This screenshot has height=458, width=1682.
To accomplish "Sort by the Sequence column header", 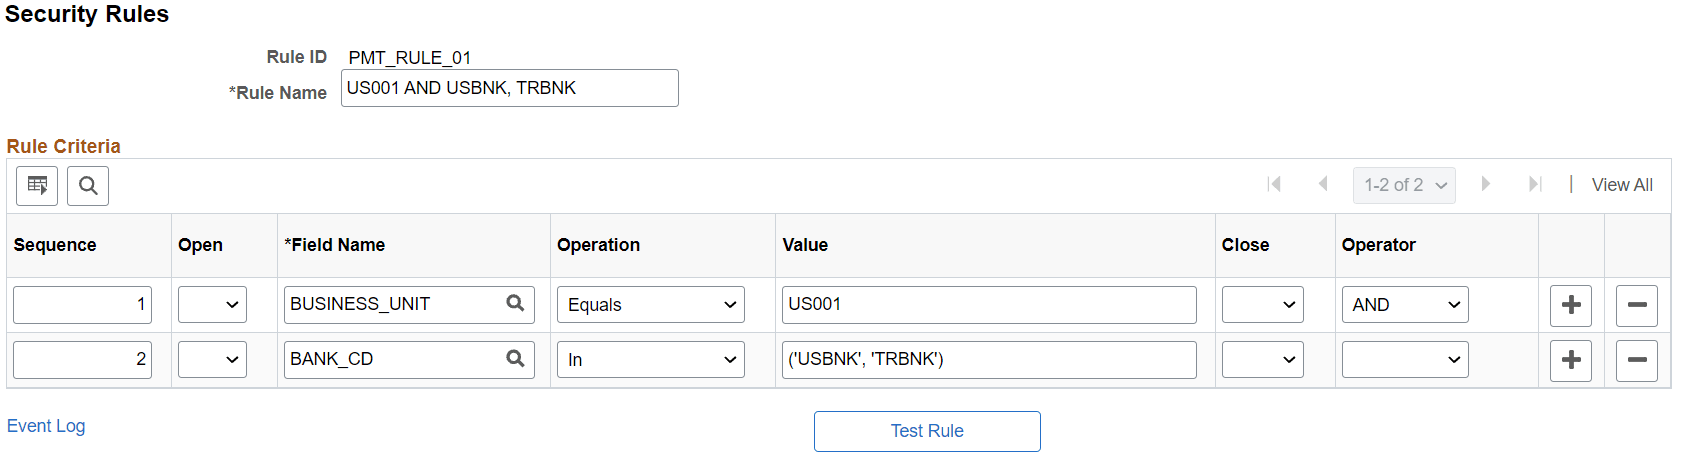I will coord(55,245).
